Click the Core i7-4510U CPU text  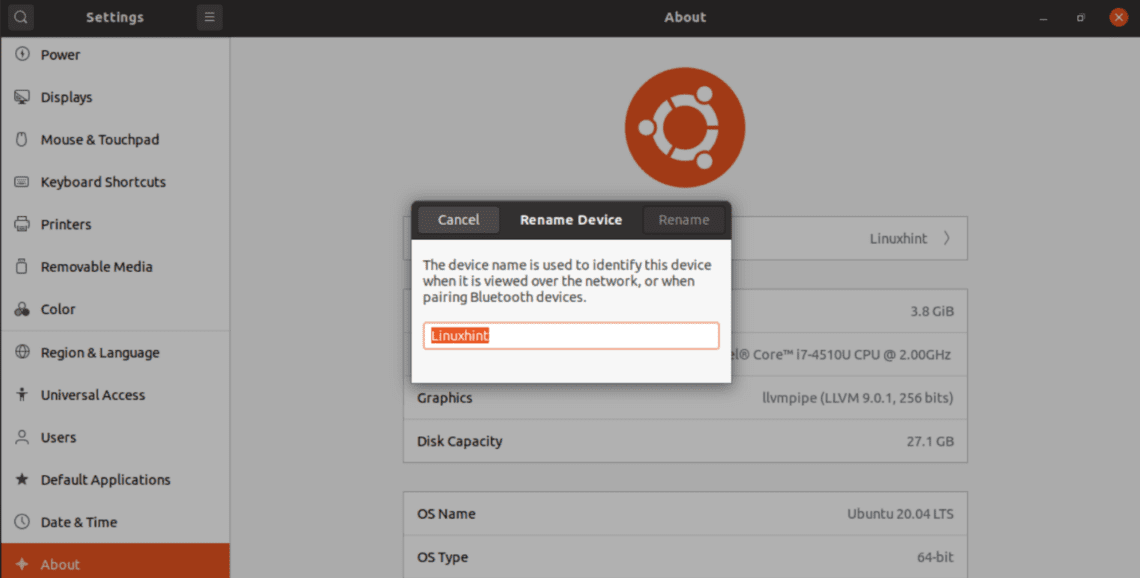843,355
